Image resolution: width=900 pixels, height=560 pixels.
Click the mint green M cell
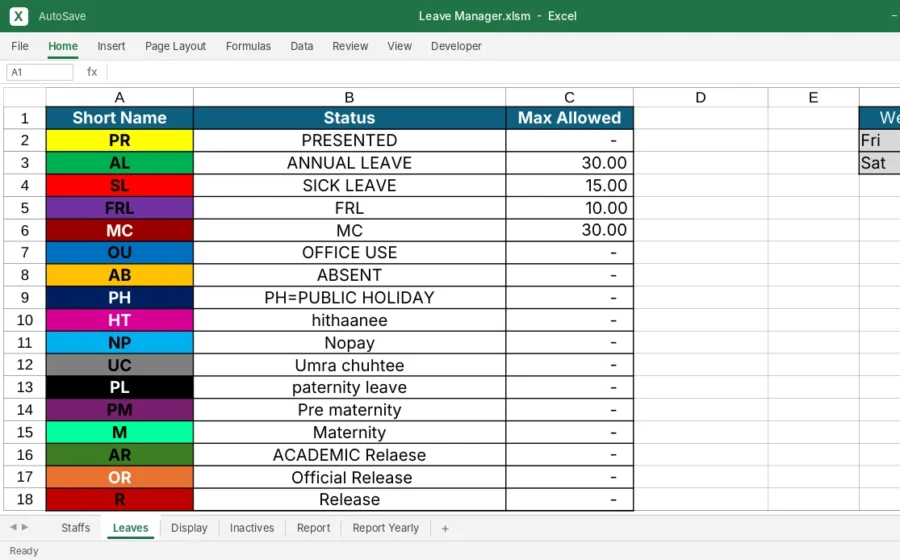(119, 432)
